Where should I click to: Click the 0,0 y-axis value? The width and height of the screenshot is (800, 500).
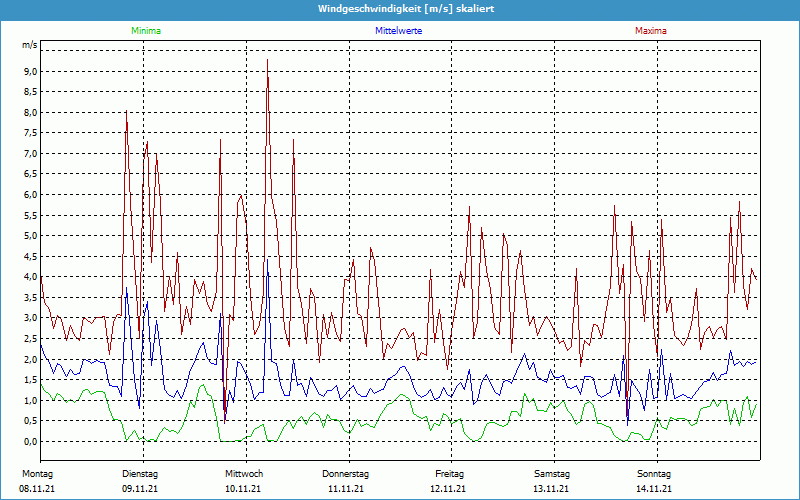[x=31, y=441]
